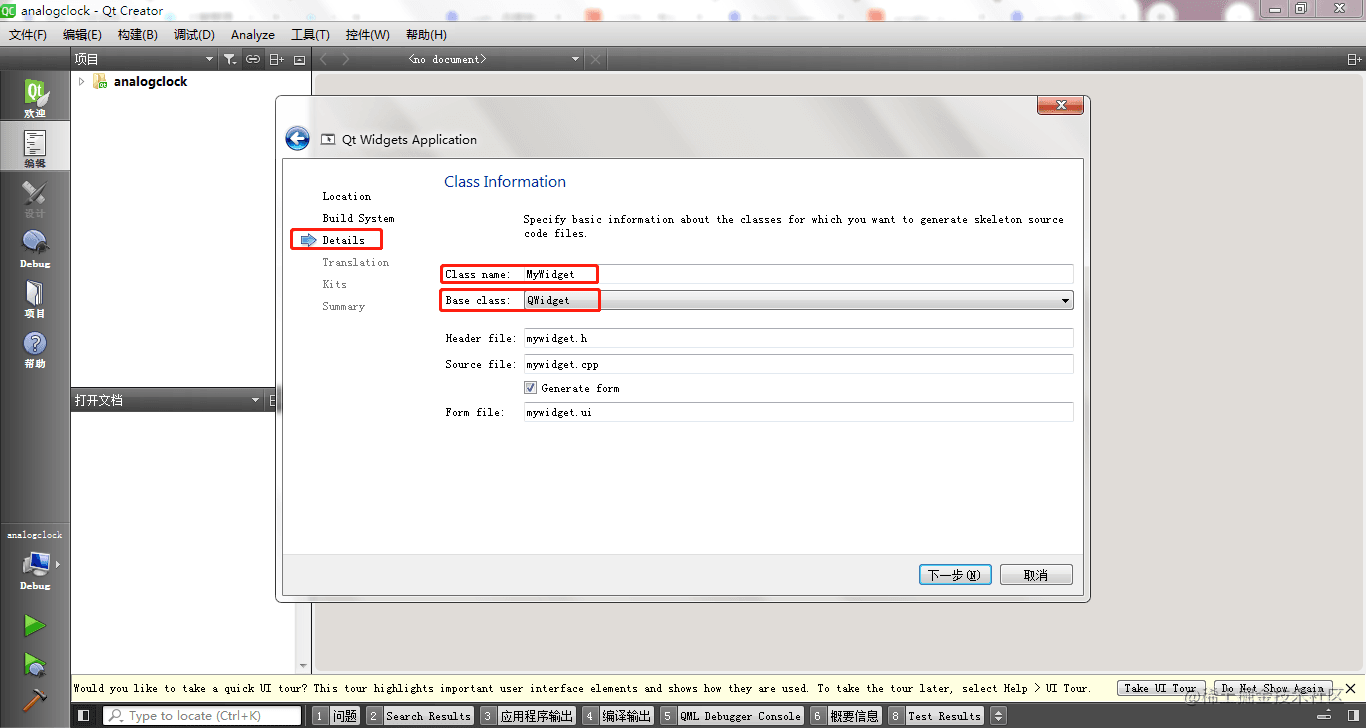1366x728 pixels.
Task: Open the Test Results output pane
Action: click(936, 716)
